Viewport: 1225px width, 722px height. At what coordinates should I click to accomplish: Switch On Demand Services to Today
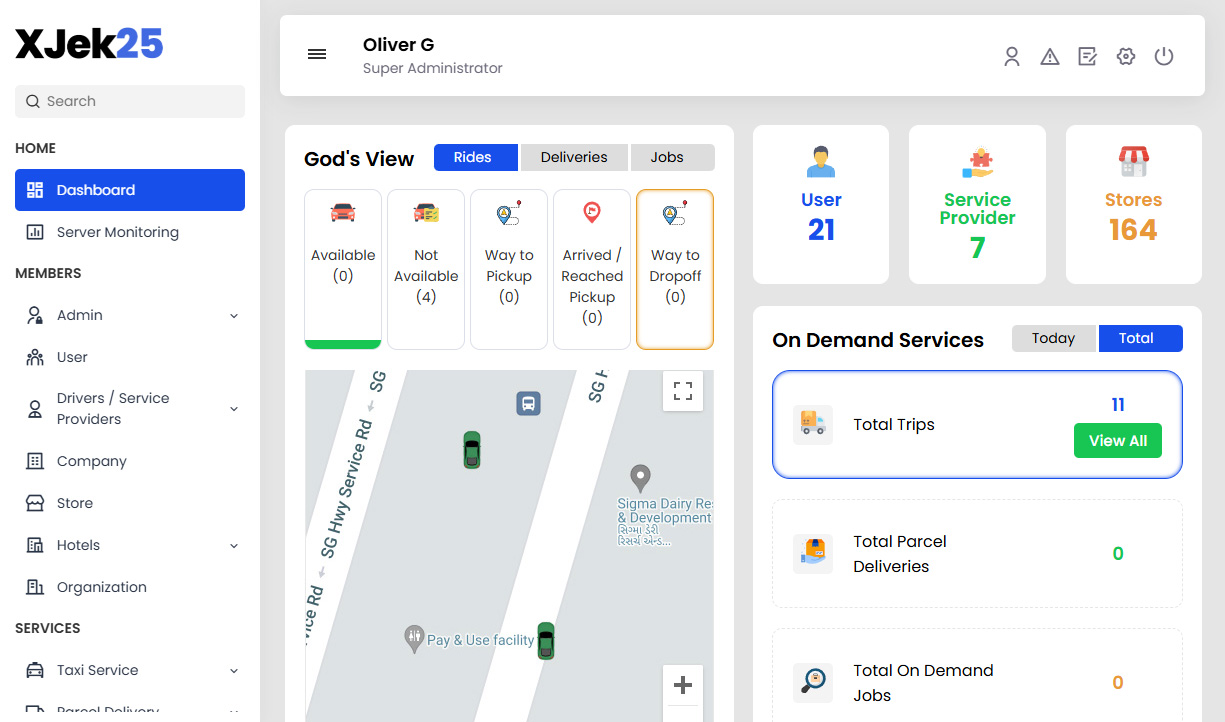1053,338
